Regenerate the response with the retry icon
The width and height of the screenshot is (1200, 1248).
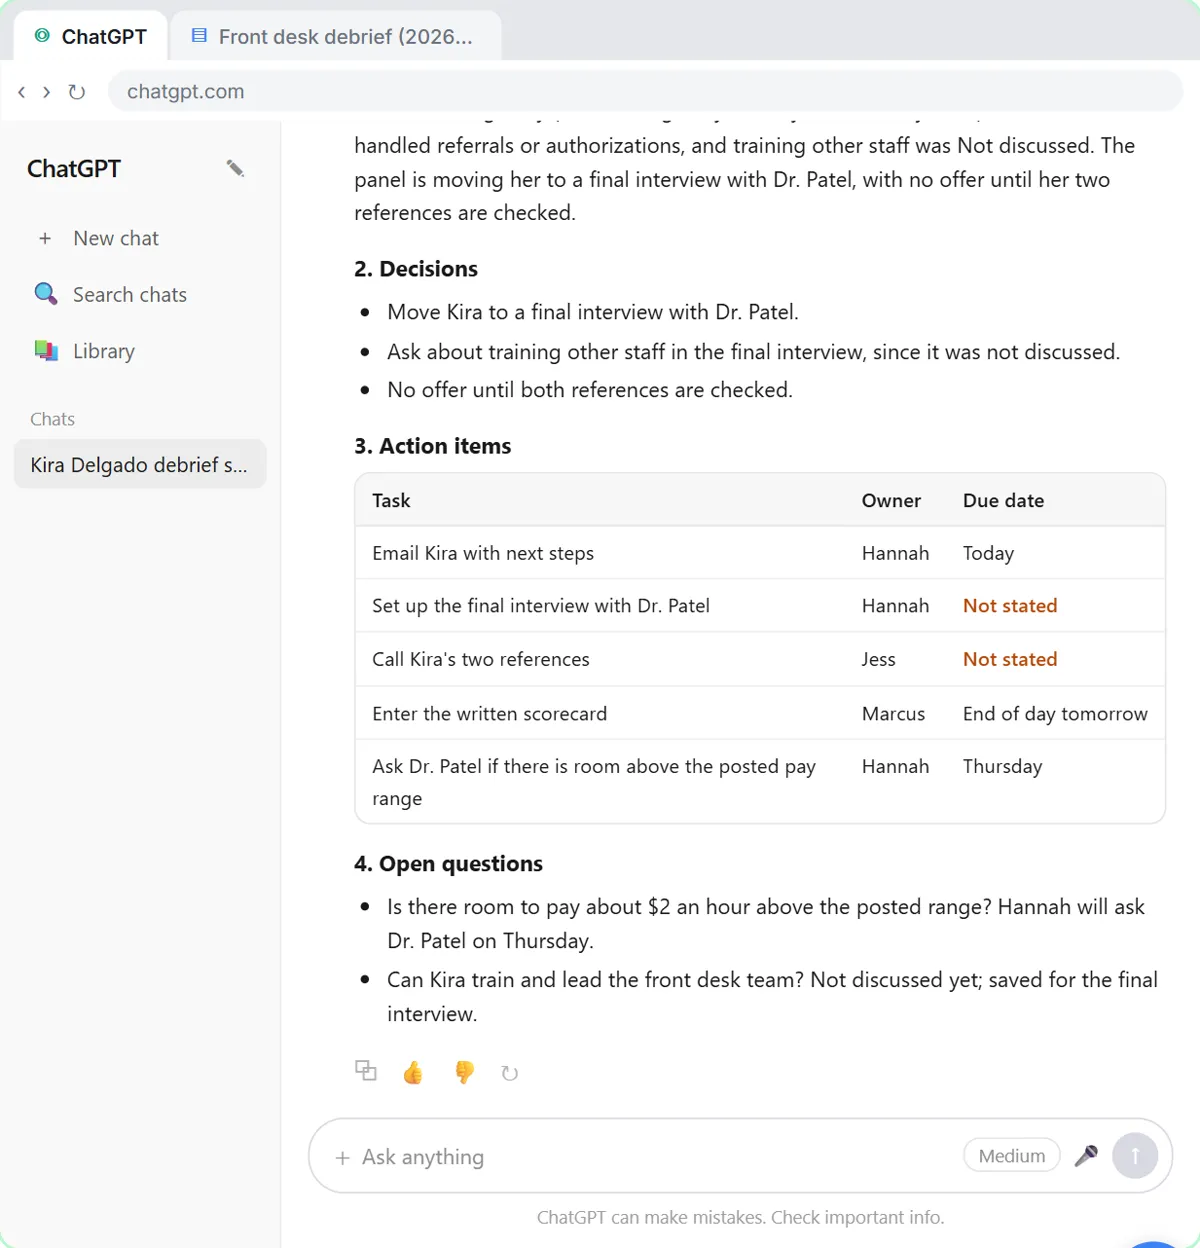[x=510, y=1073]
